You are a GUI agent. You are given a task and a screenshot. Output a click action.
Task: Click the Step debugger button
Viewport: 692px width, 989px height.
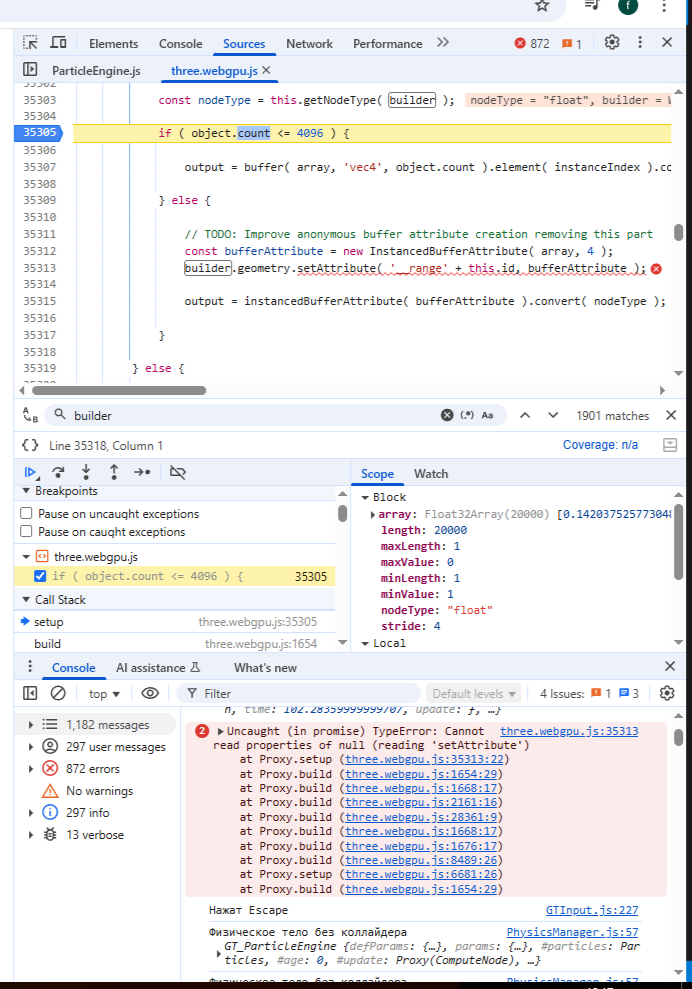(142, 472)
